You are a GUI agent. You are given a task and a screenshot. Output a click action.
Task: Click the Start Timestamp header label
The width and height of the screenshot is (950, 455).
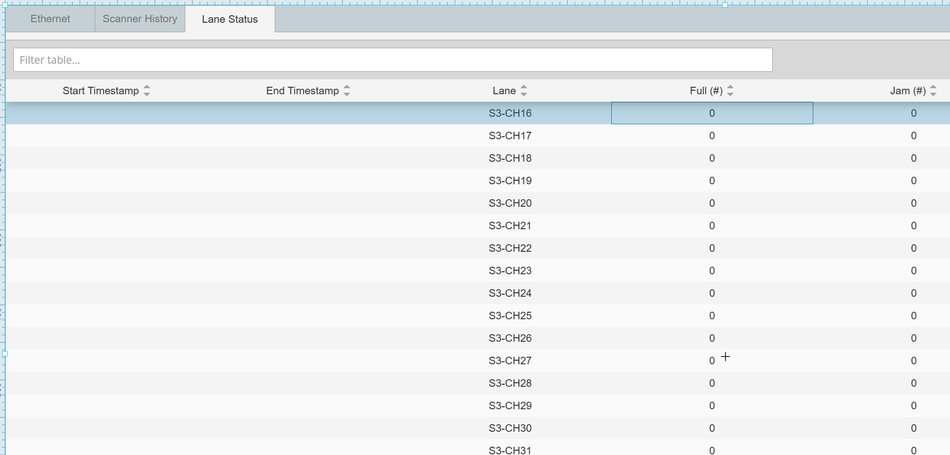tap(100, 91)
